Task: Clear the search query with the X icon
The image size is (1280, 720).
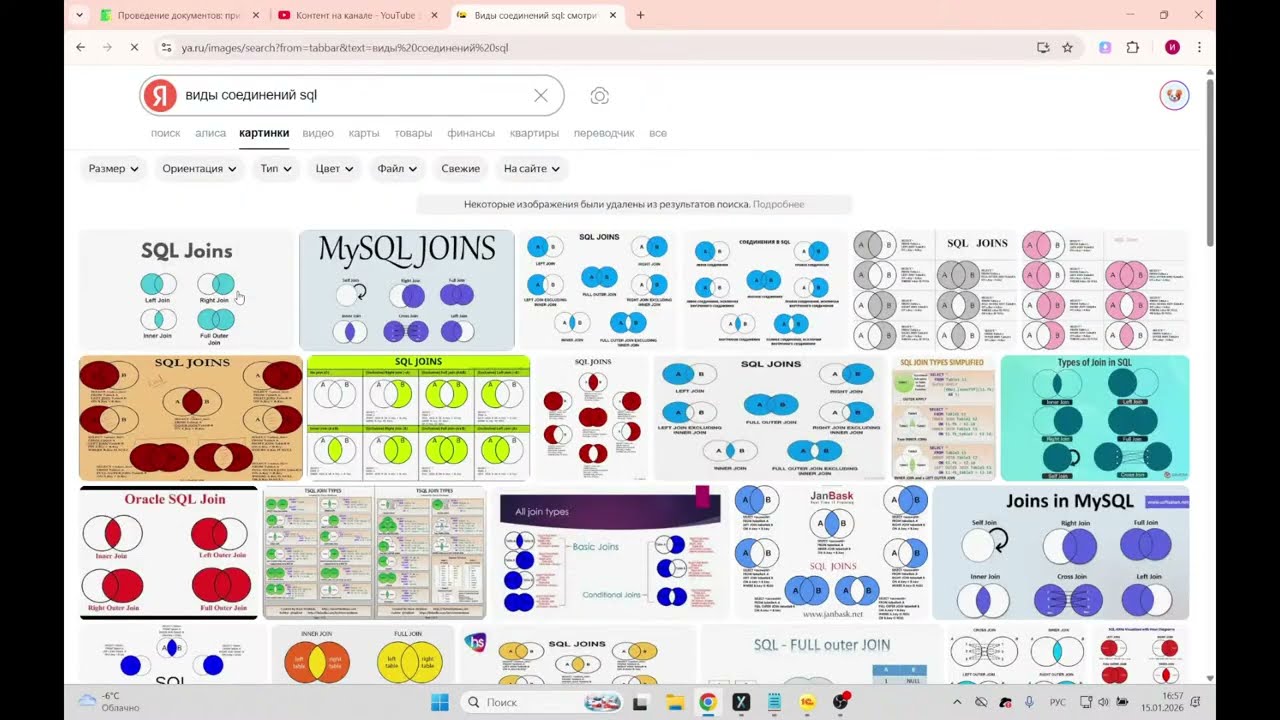Action: 541,96
